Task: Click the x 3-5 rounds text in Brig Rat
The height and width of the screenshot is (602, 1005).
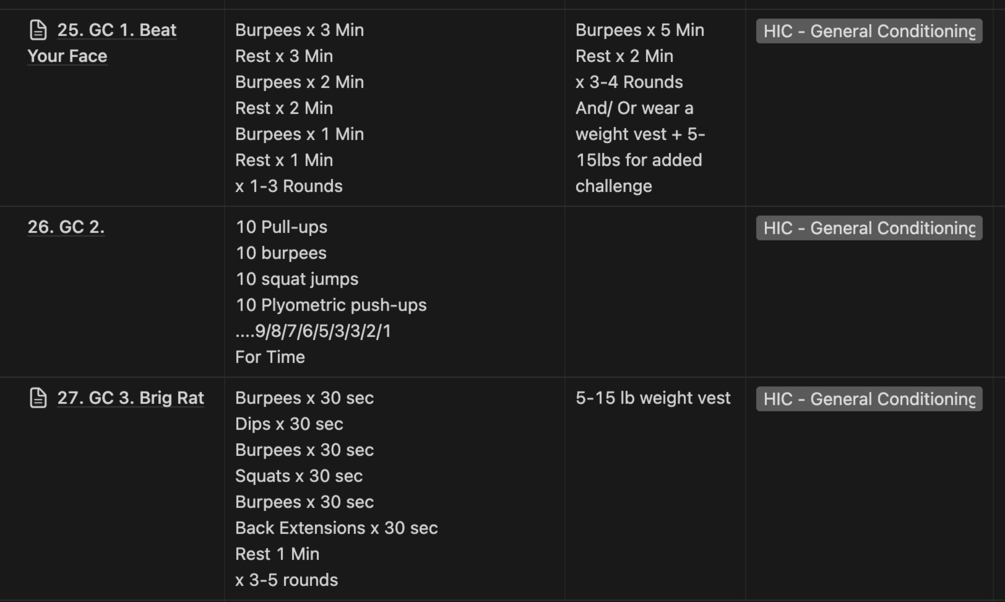Action: [287, 580]
